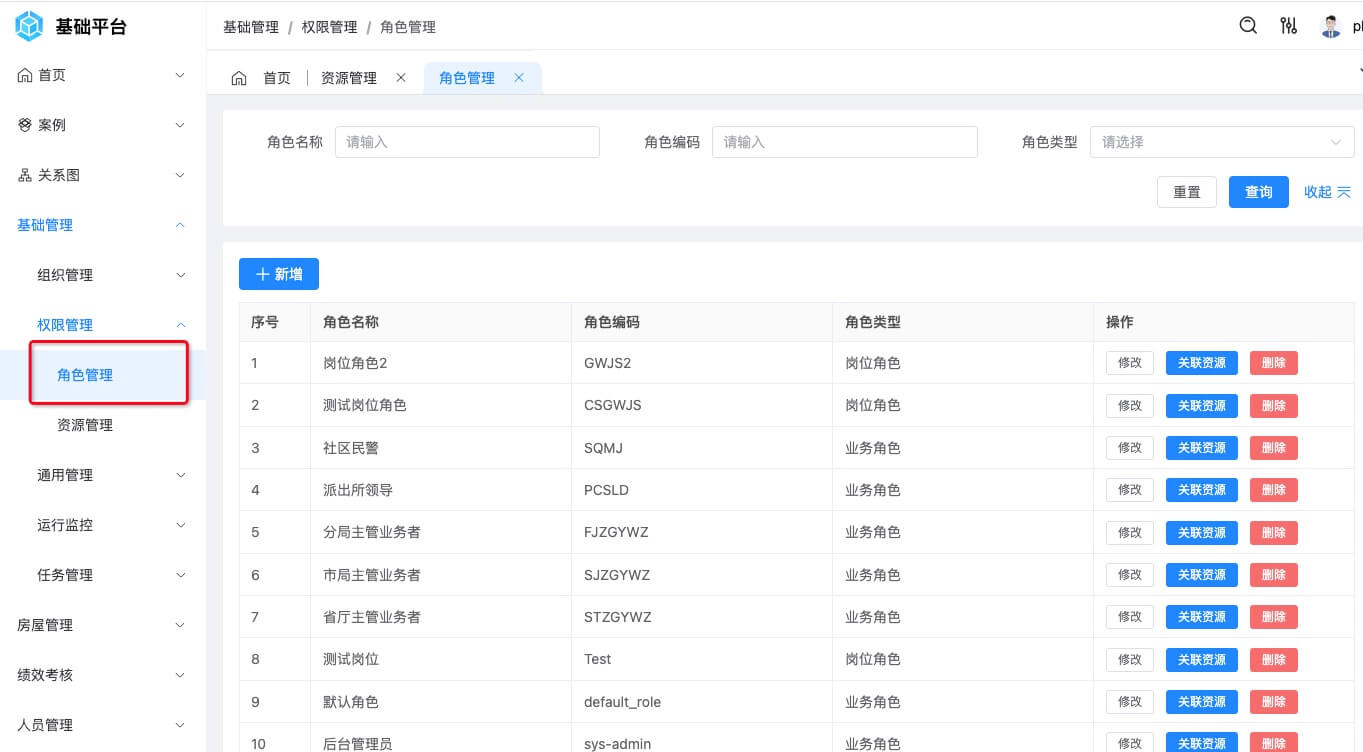The height and width of the screenshot is (752, 1363).
Task: Collapse the 权限管理 submenu chevron
Action: 180,325
